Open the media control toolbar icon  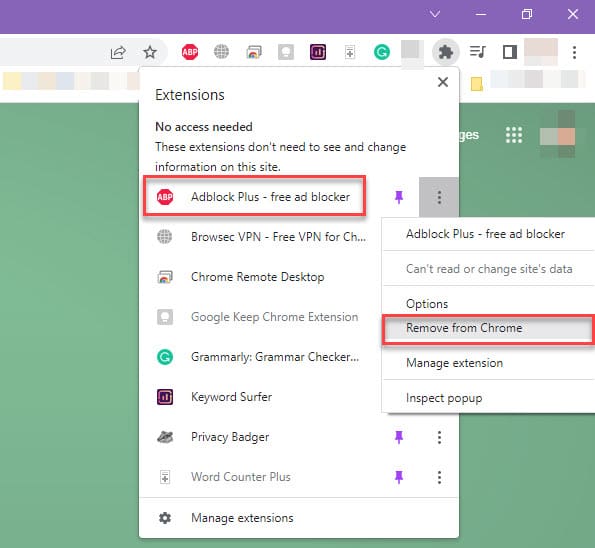477,52
